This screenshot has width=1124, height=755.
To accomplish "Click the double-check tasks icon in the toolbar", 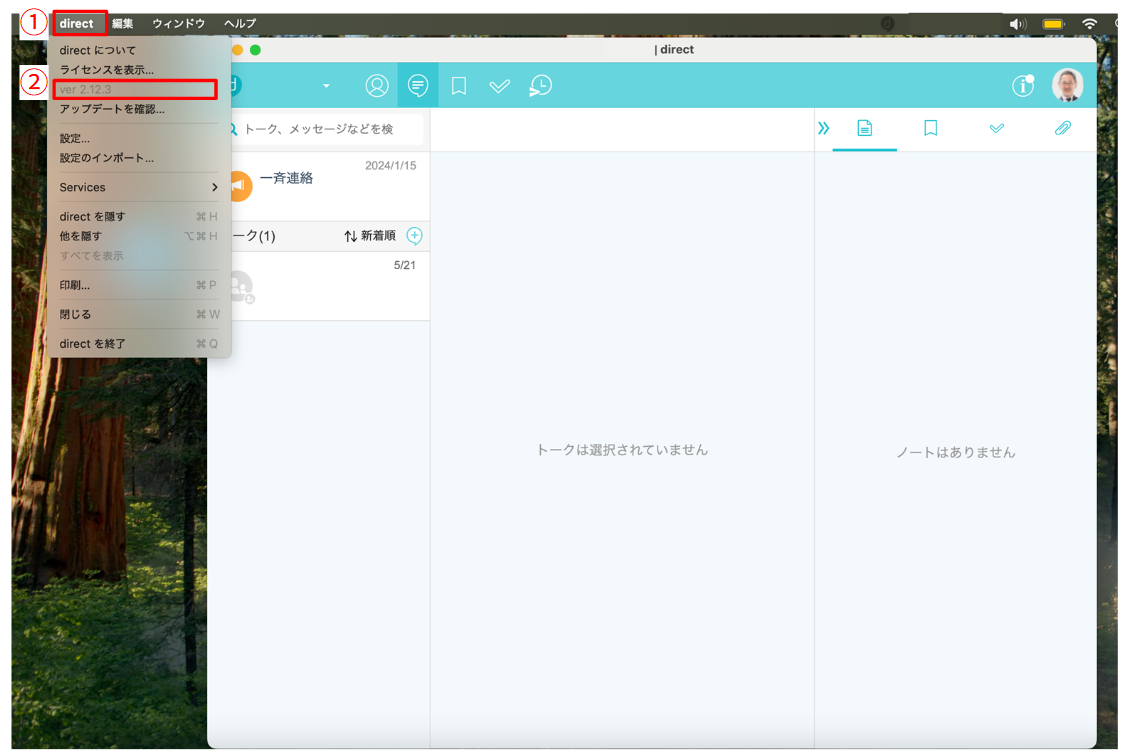I will (x=499, y=86).
